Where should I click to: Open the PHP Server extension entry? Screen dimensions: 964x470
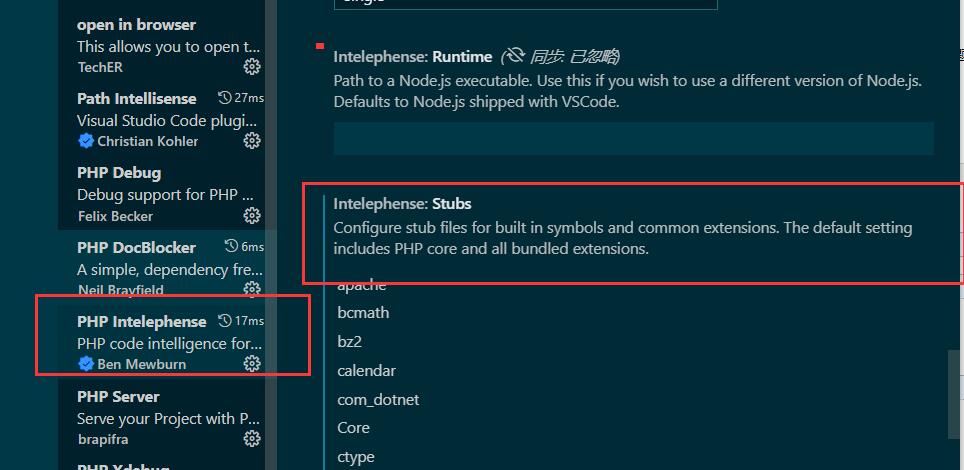(x=150, y=417)
